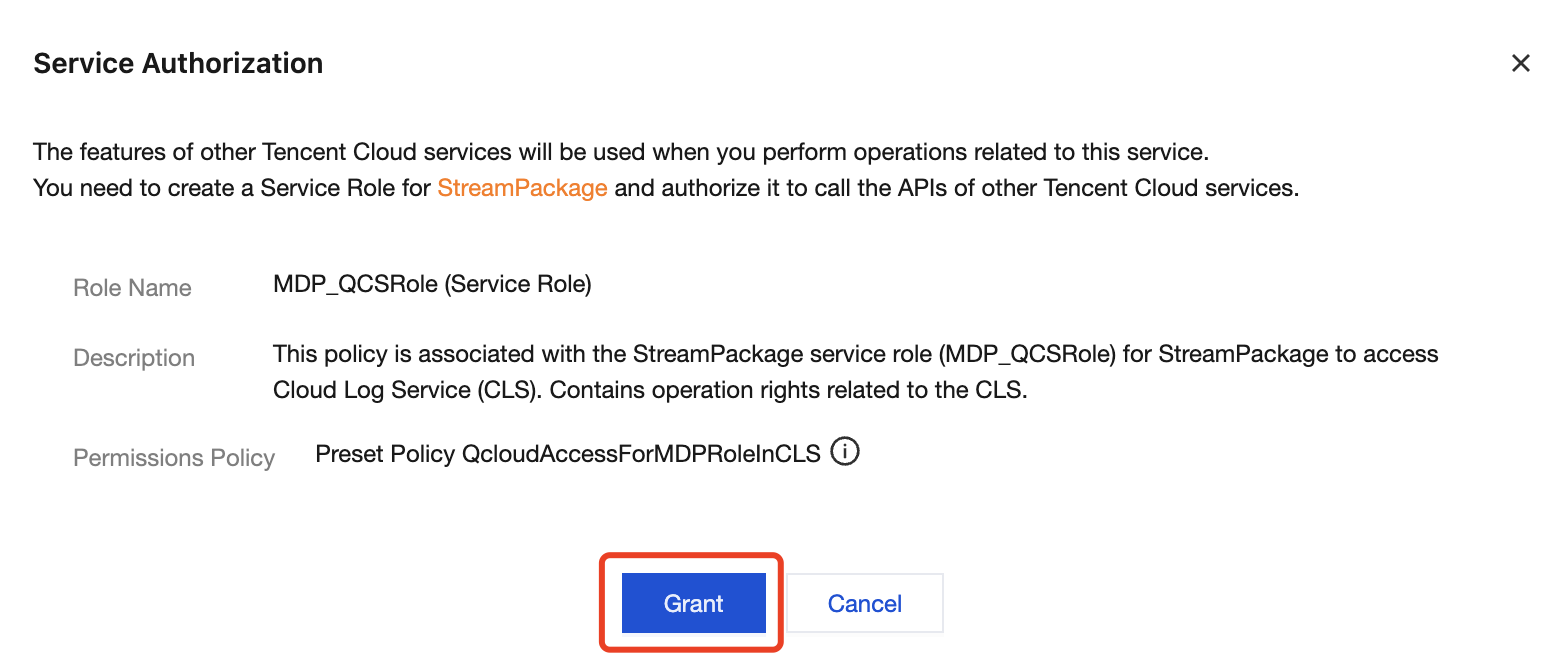Screen dimensions: 1558x666
Task: Click the Description field label
Action: coord(134,358)
